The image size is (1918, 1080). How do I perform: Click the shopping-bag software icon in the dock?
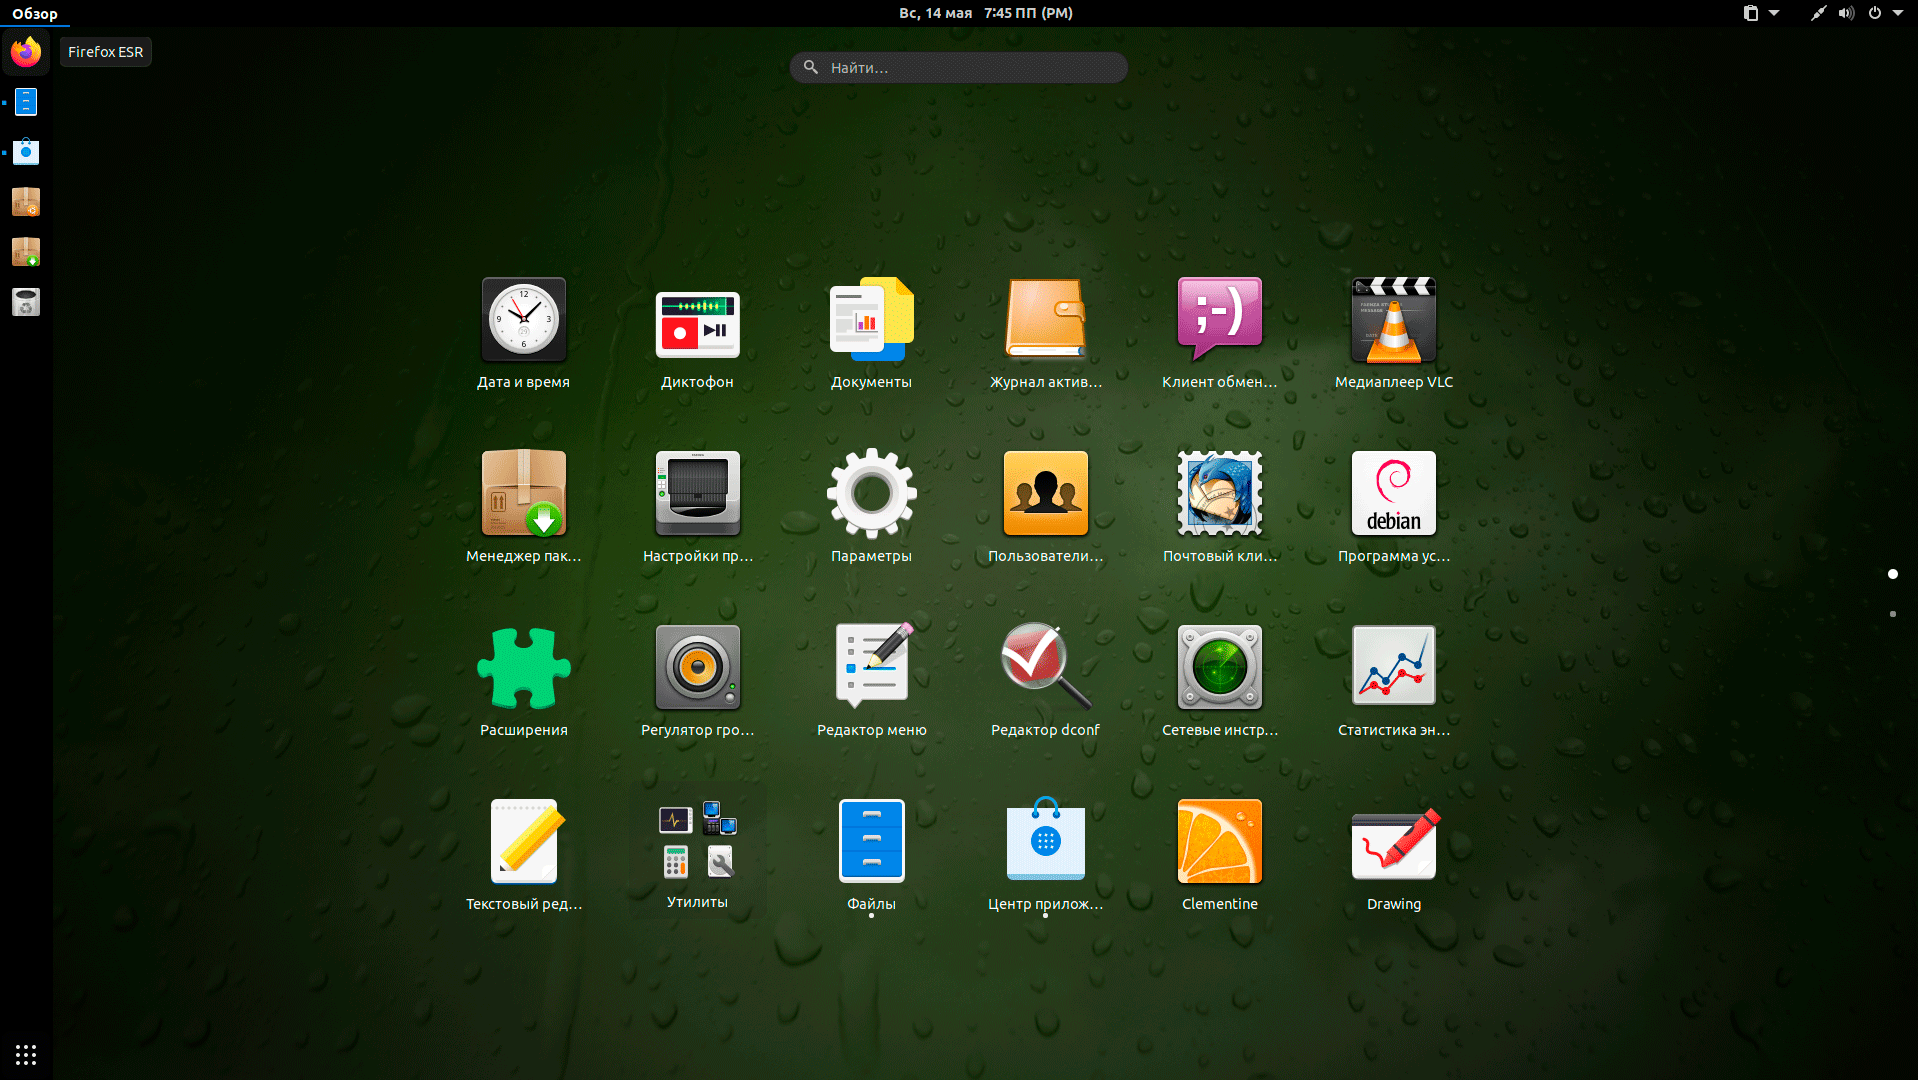coord(26,152)
